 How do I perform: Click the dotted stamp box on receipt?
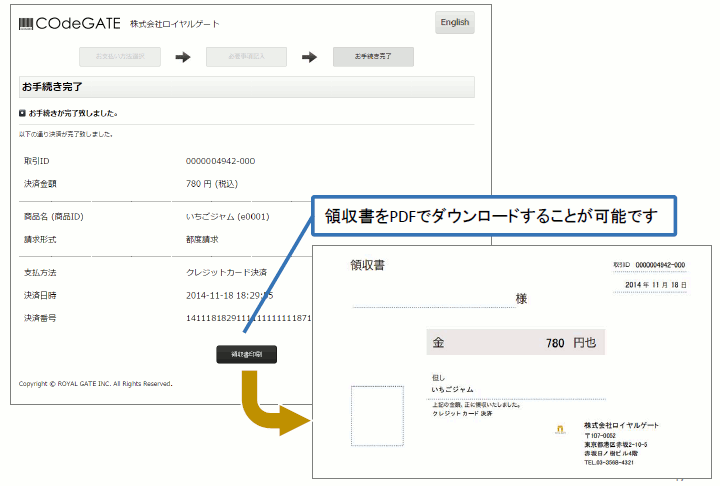tap(379, 414)
